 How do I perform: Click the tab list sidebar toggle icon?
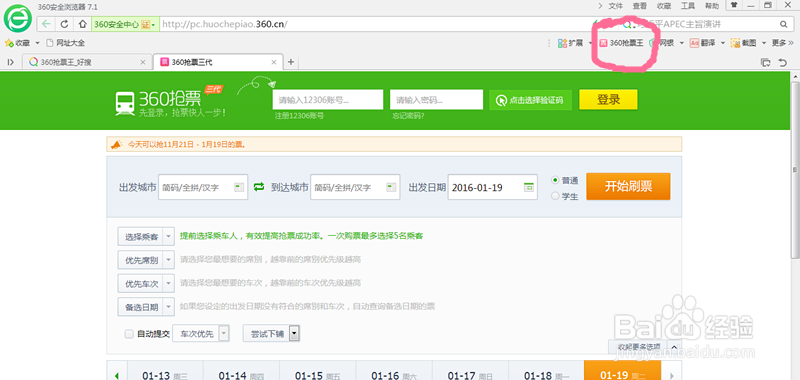[10, 62]
